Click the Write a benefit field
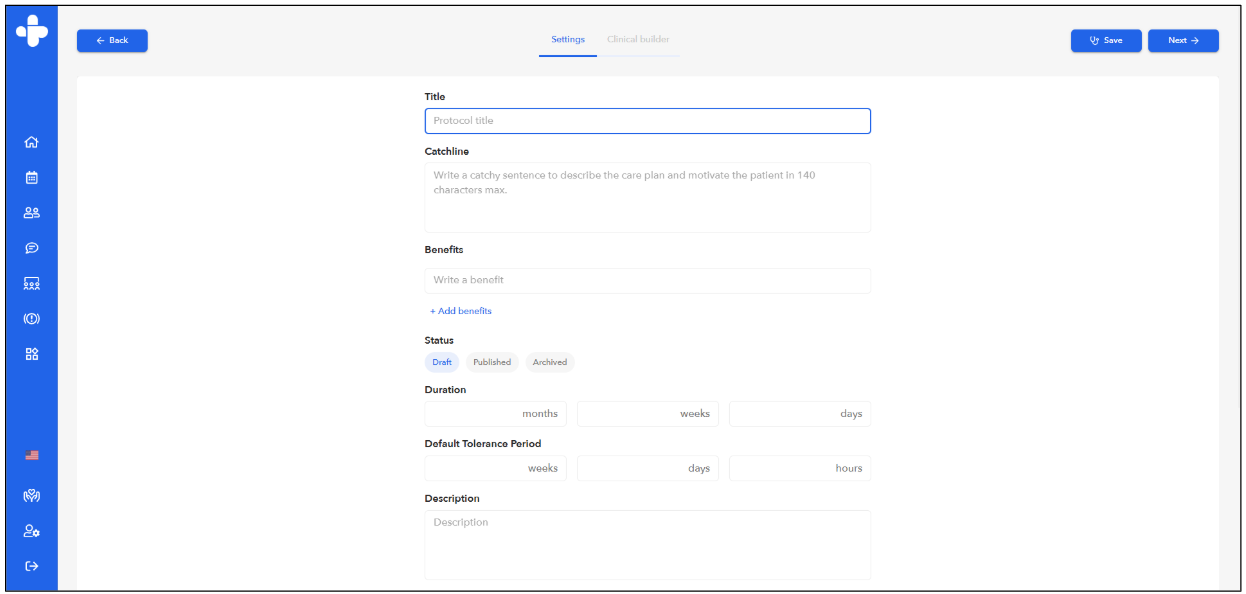 (648, 281)
